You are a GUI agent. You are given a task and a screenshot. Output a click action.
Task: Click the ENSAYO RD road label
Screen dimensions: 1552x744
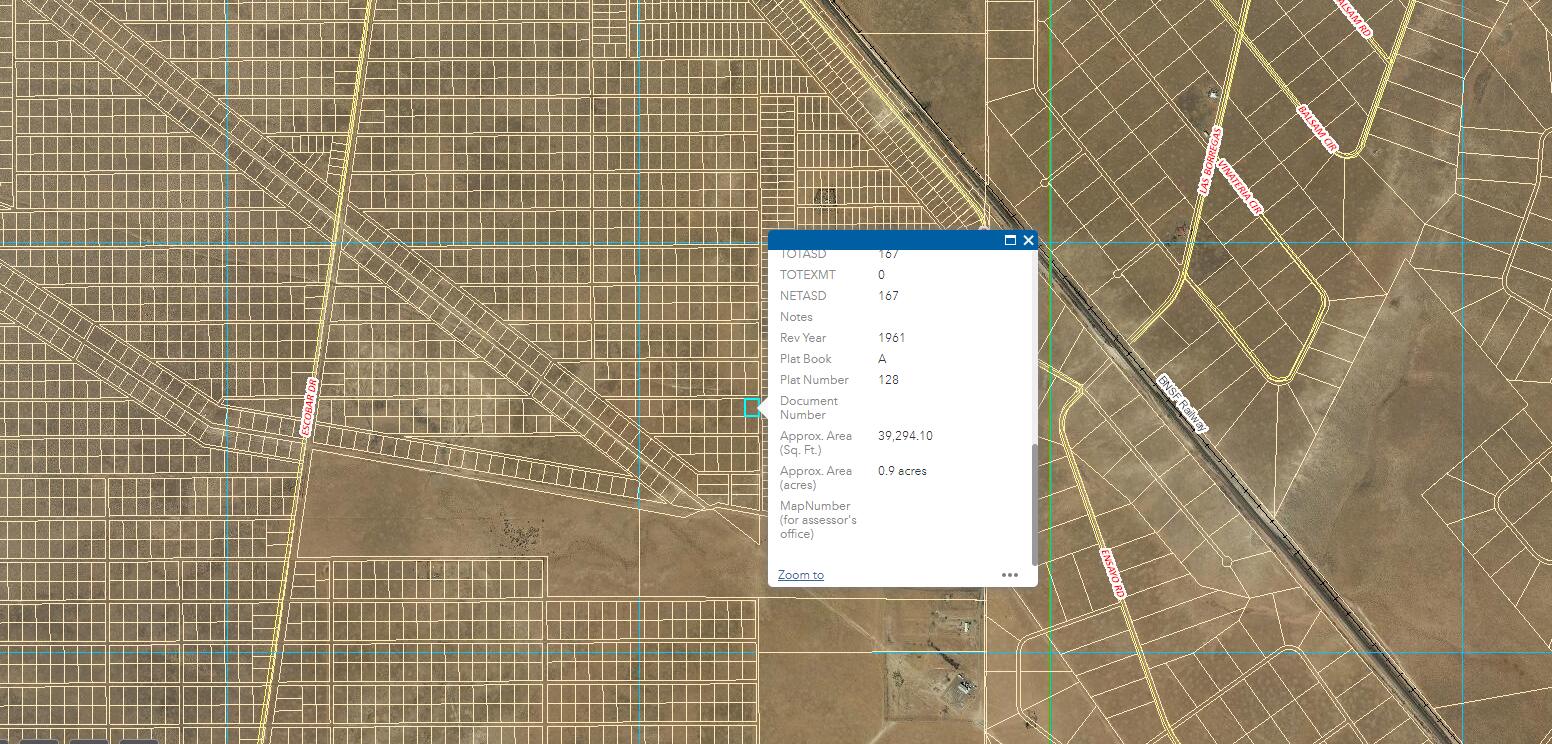coord(1112,573)
